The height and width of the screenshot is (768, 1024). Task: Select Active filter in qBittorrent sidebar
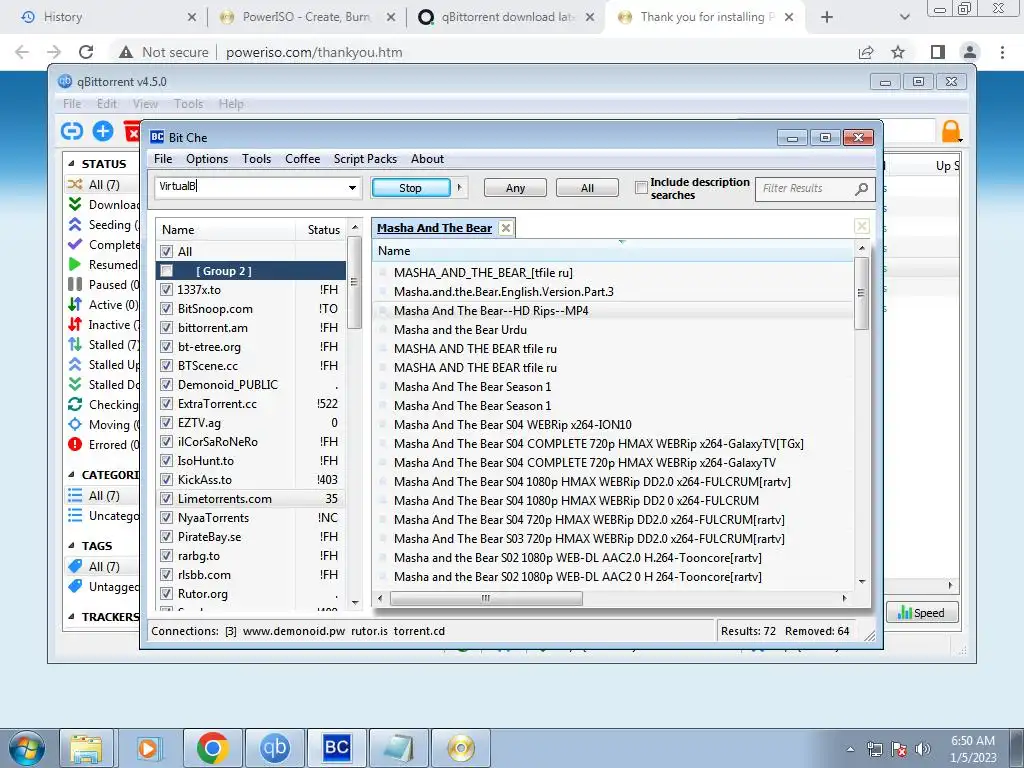pyautogui.click(x=103, y=304)
